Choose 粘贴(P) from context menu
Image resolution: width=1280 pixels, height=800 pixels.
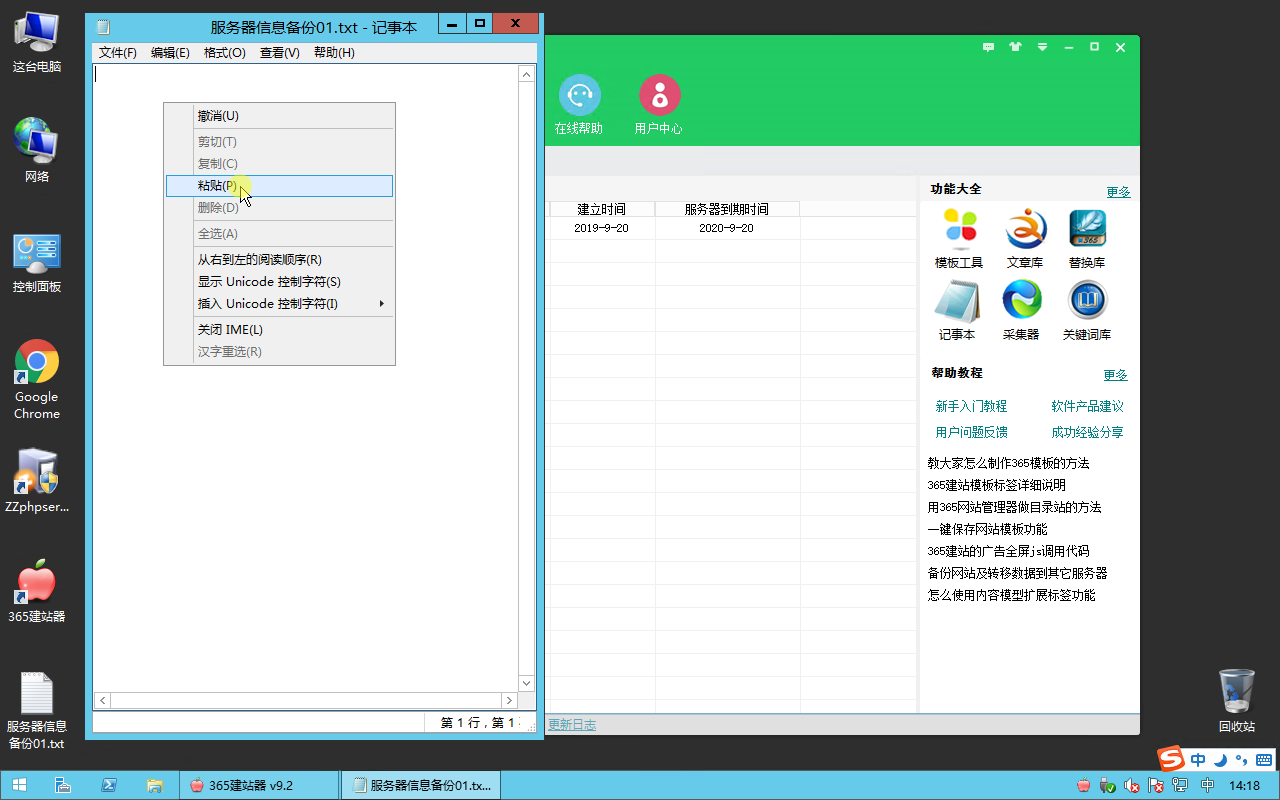(279, 186)
